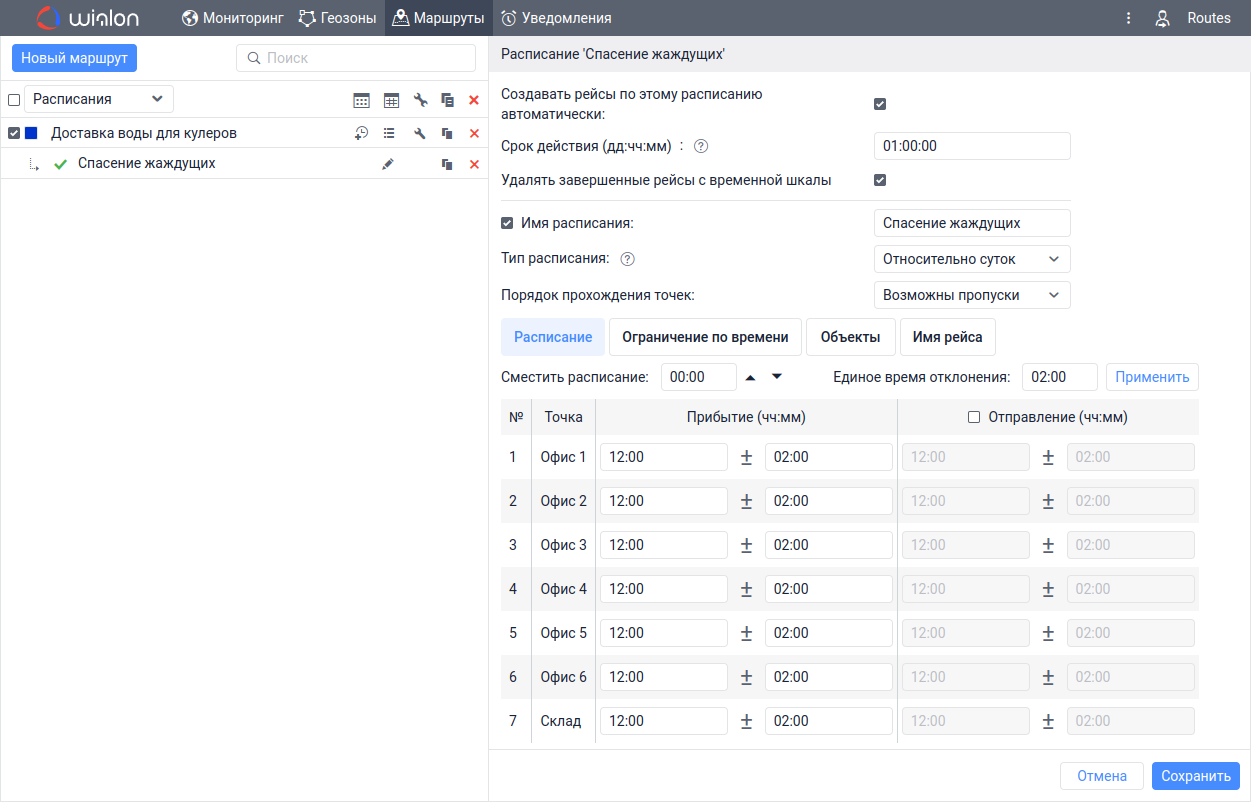Copy the Спасение жаждущих schedule
Viewport: 1251px width, 802px height.
click(447, 164)
